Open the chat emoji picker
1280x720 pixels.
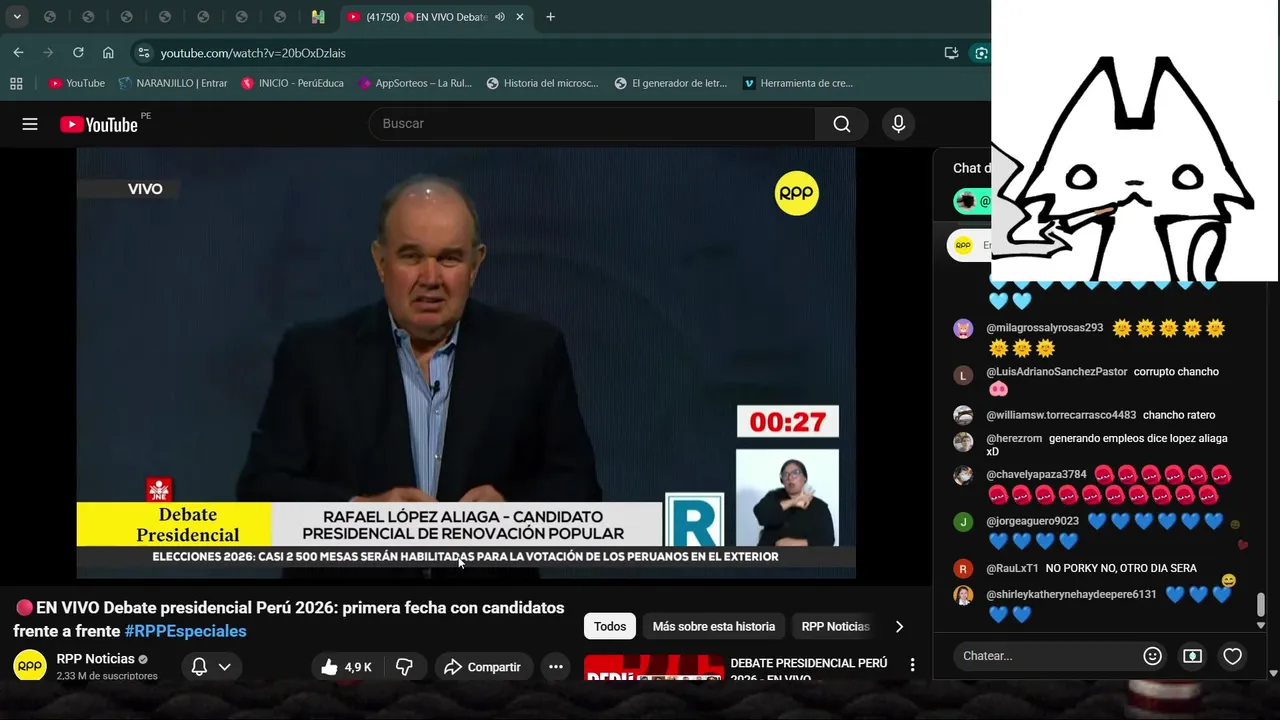1153,656
